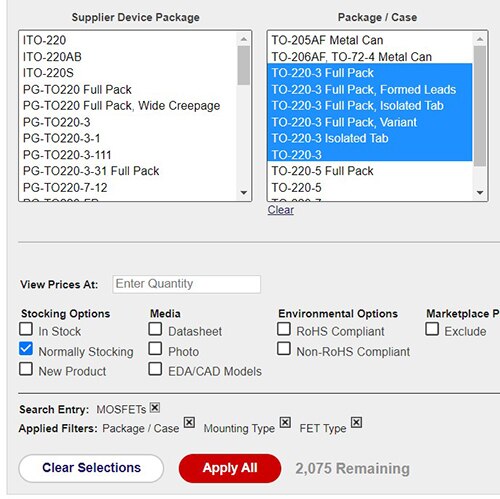
Task: Select TO-205AF Metal Can package
Action: coord(370,40)
